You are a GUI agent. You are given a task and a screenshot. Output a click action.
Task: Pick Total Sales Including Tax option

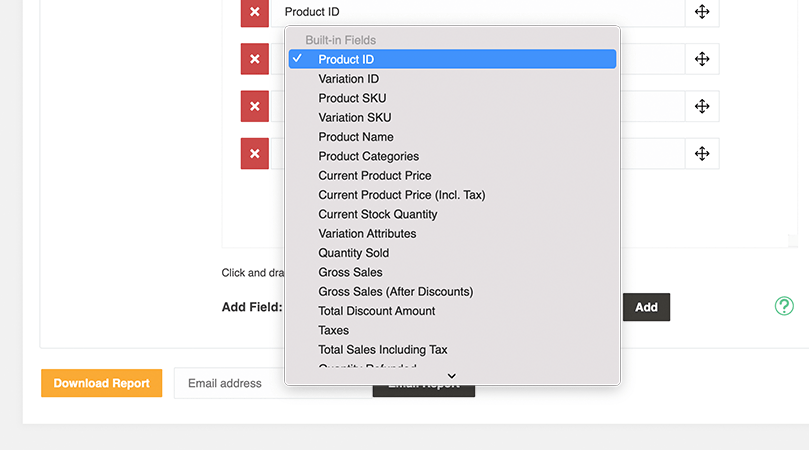coord(382,350)
